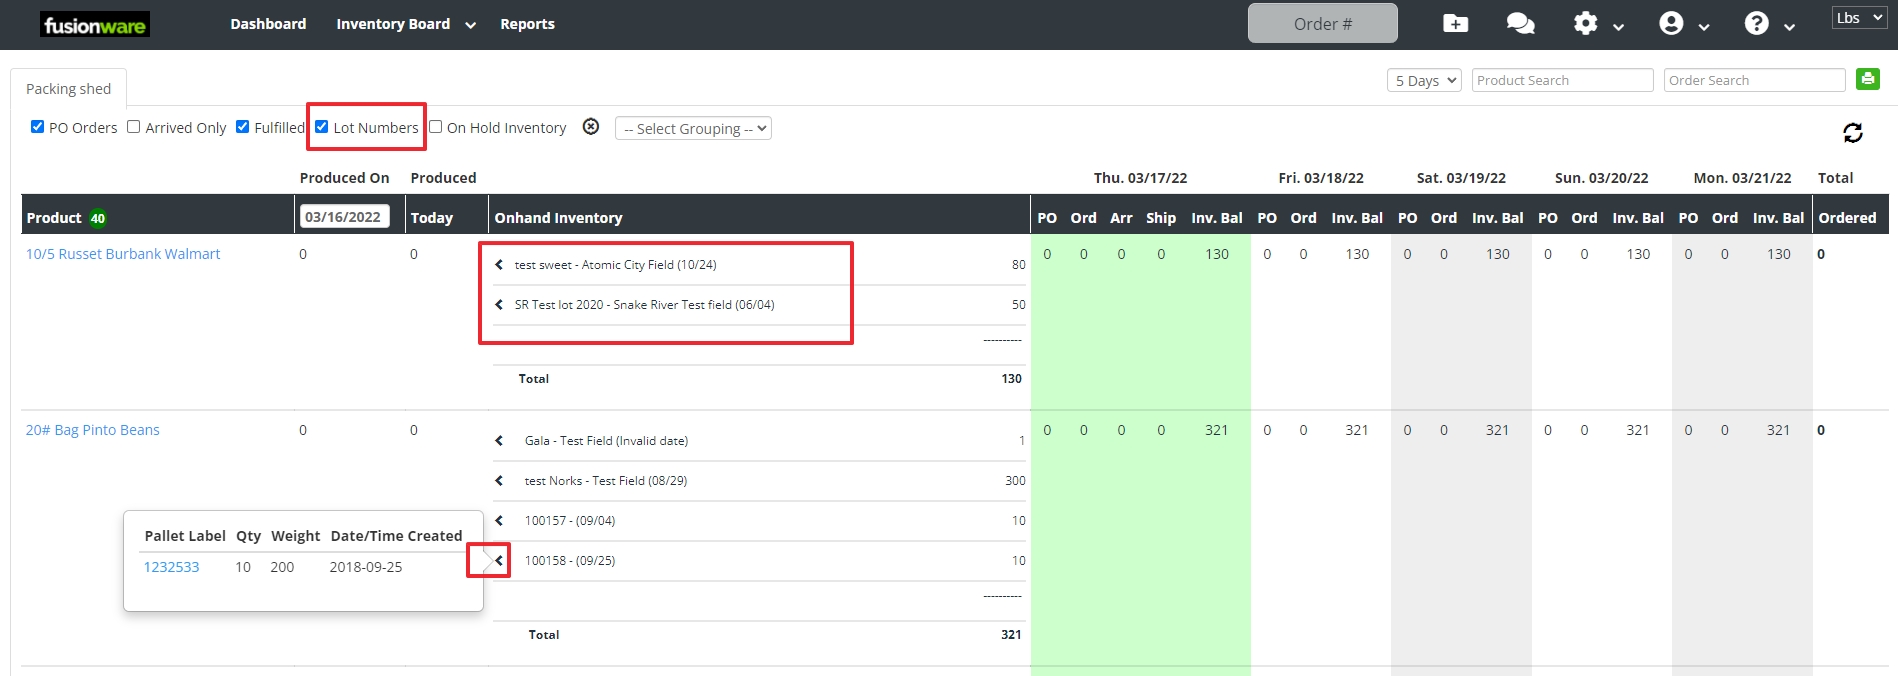The height and width of the screenshot is (676, 1898).
Task: Uncheck the PO Orders checkbox
Action: pyautogui.click(x=38, y=127)
